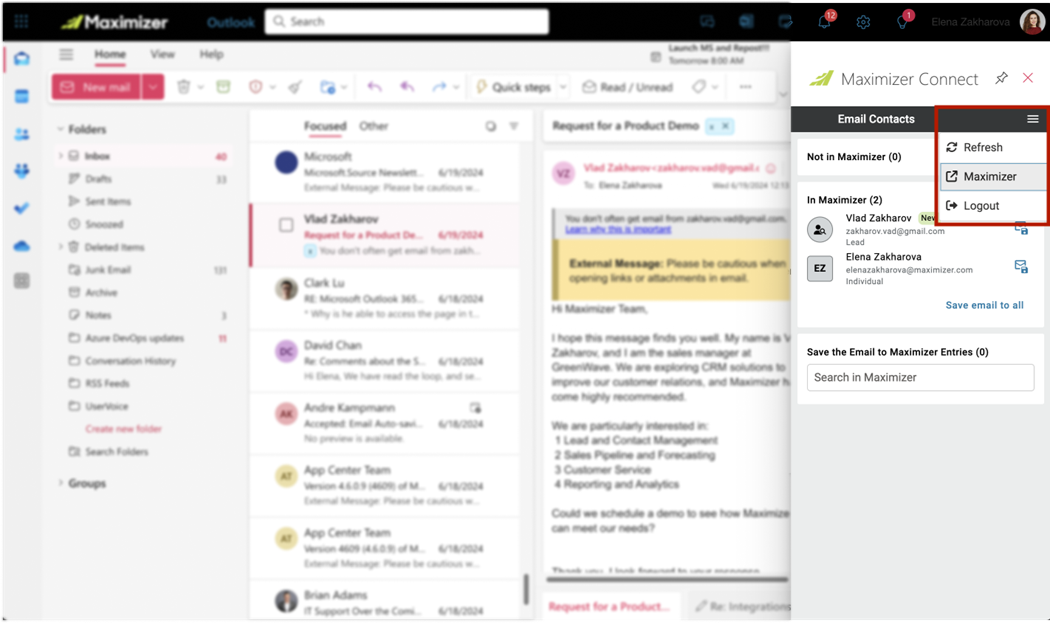Open tips lightbulb icon
The height and width of the screenshot is (623, 1050).
coord(902,22)
